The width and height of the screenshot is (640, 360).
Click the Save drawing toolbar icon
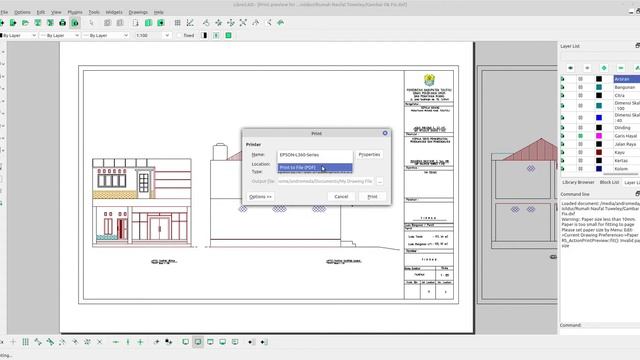pyautogui.click(x=38, y=23)
